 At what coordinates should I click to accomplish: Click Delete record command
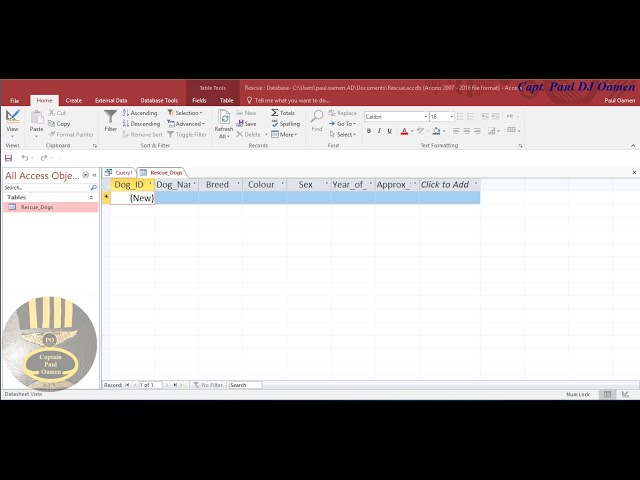tap(249, 134)
